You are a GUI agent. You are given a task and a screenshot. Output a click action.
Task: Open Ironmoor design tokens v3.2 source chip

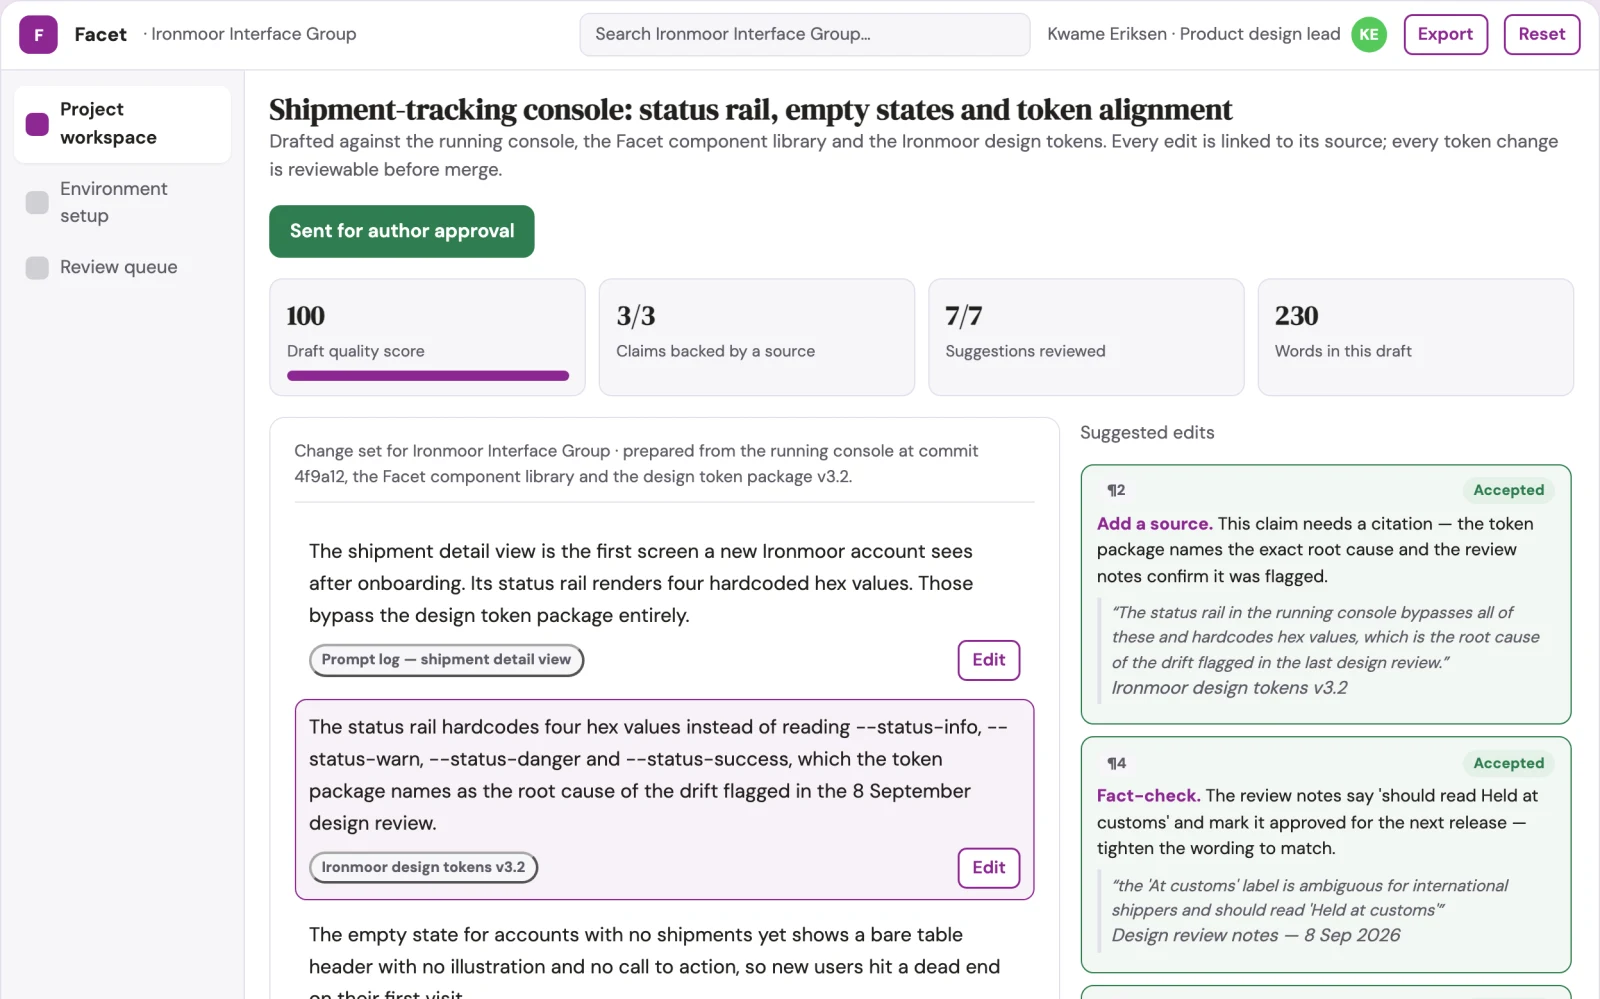423,867
